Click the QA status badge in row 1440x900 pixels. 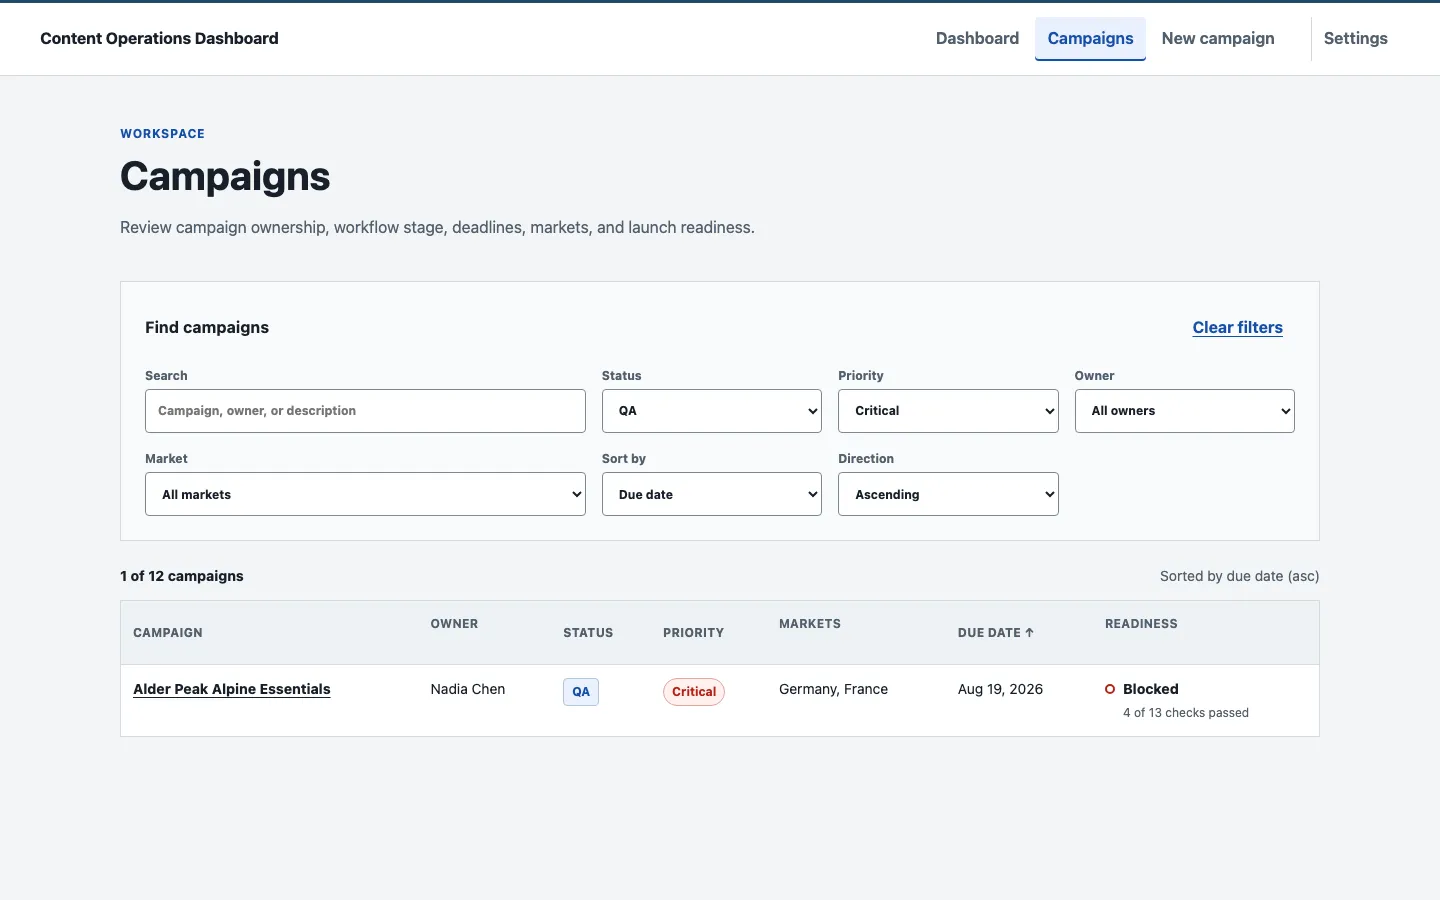(581, 692)
